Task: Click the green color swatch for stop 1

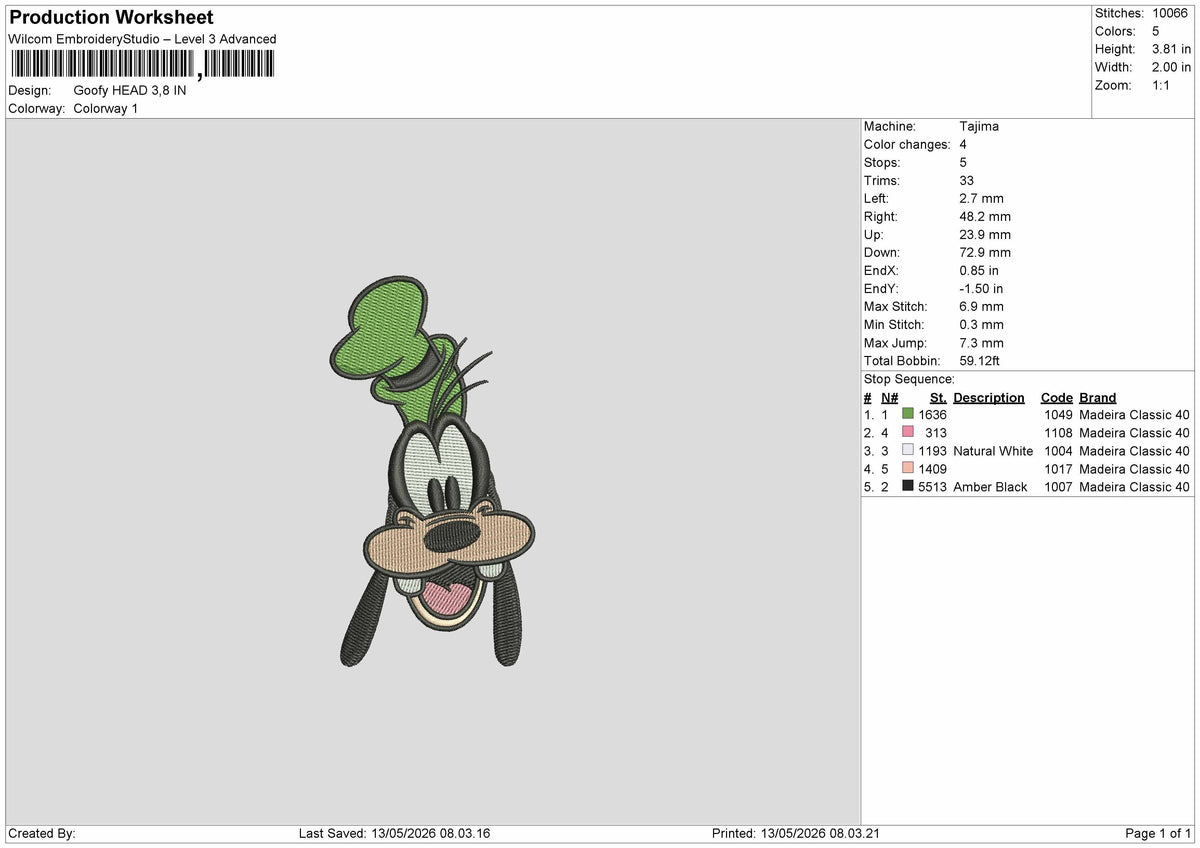Action: click(908, 414)
